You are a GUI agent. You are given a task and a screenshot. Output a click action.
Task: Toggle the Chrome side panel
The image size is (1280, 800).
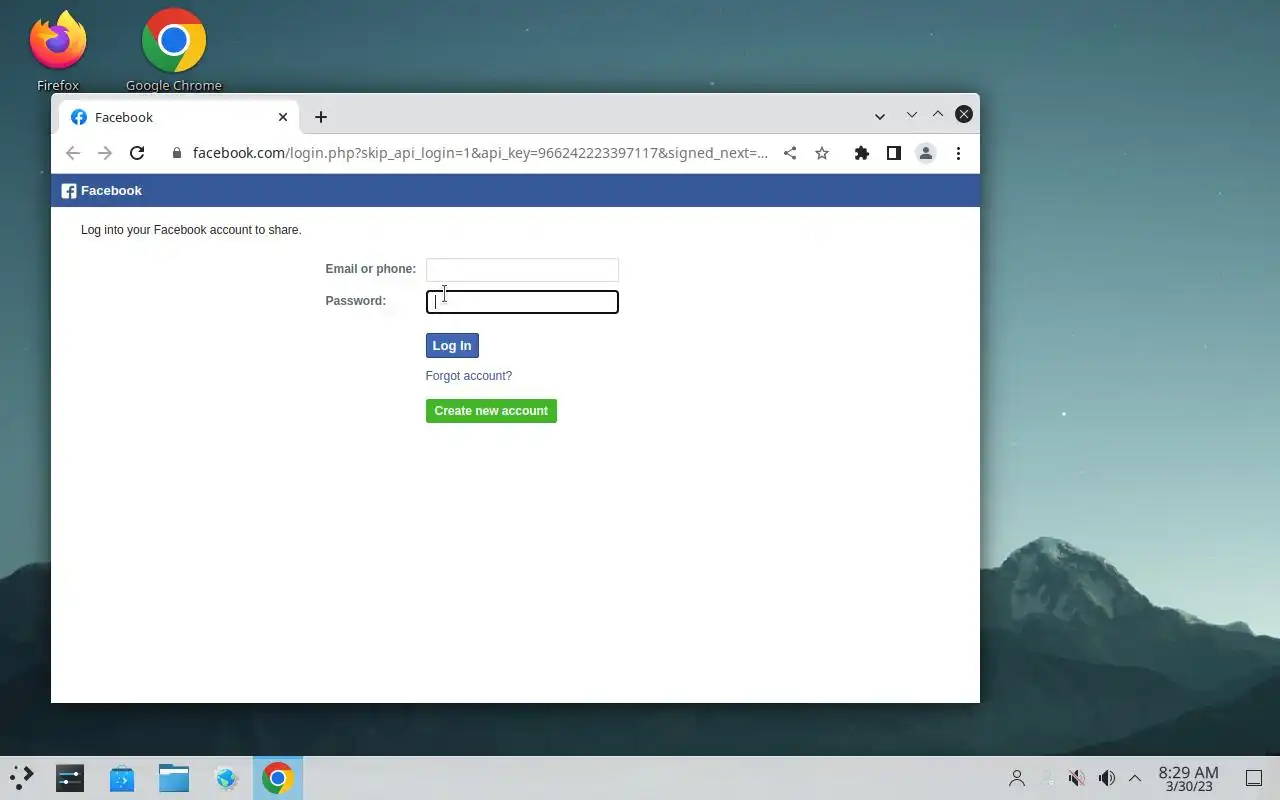pyautogui.click(x=894, y=153)
